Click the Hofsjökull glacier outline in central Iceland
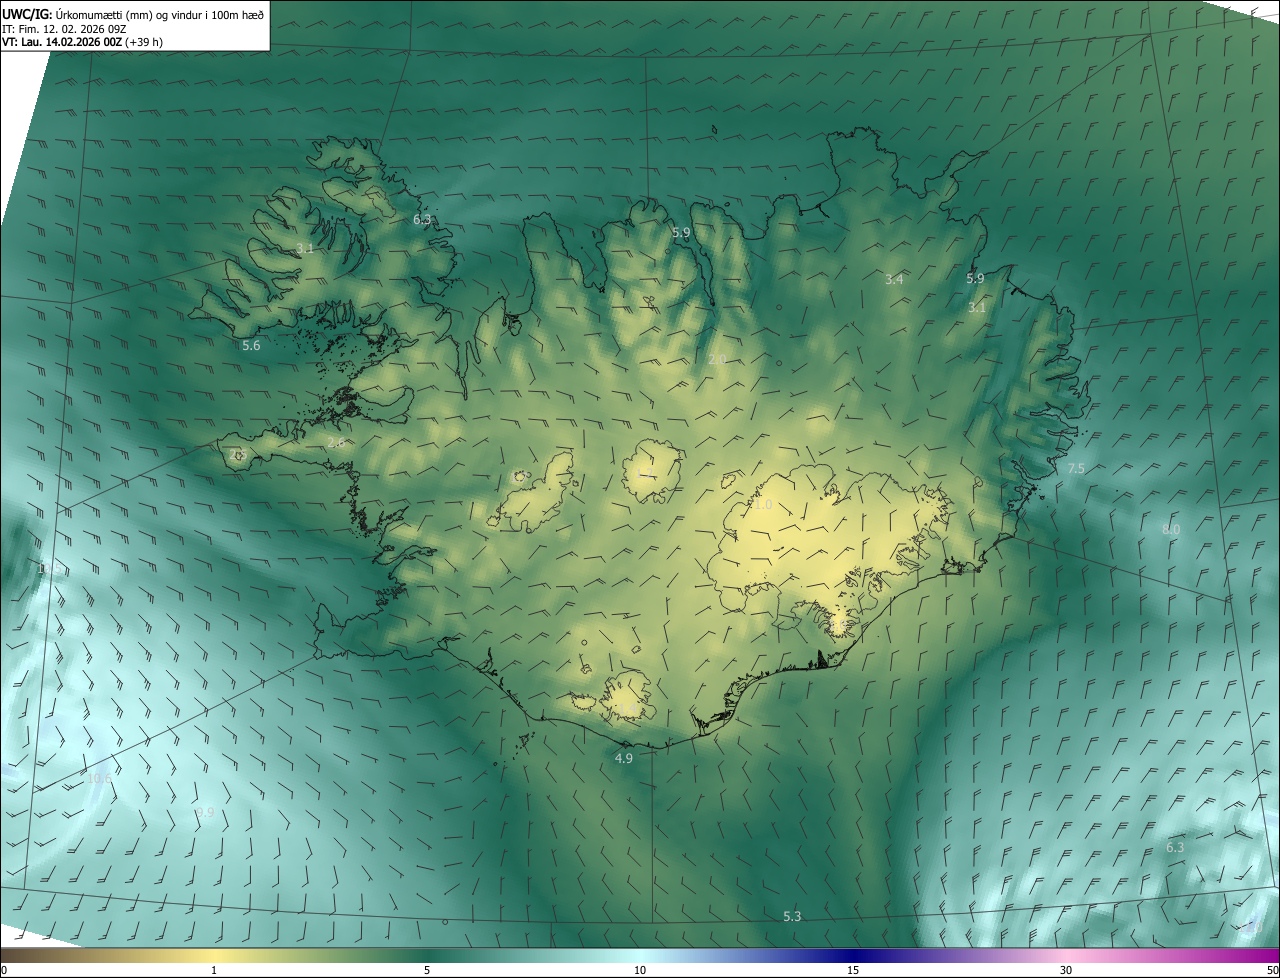1280x978 pixels. tap(652, 470)
